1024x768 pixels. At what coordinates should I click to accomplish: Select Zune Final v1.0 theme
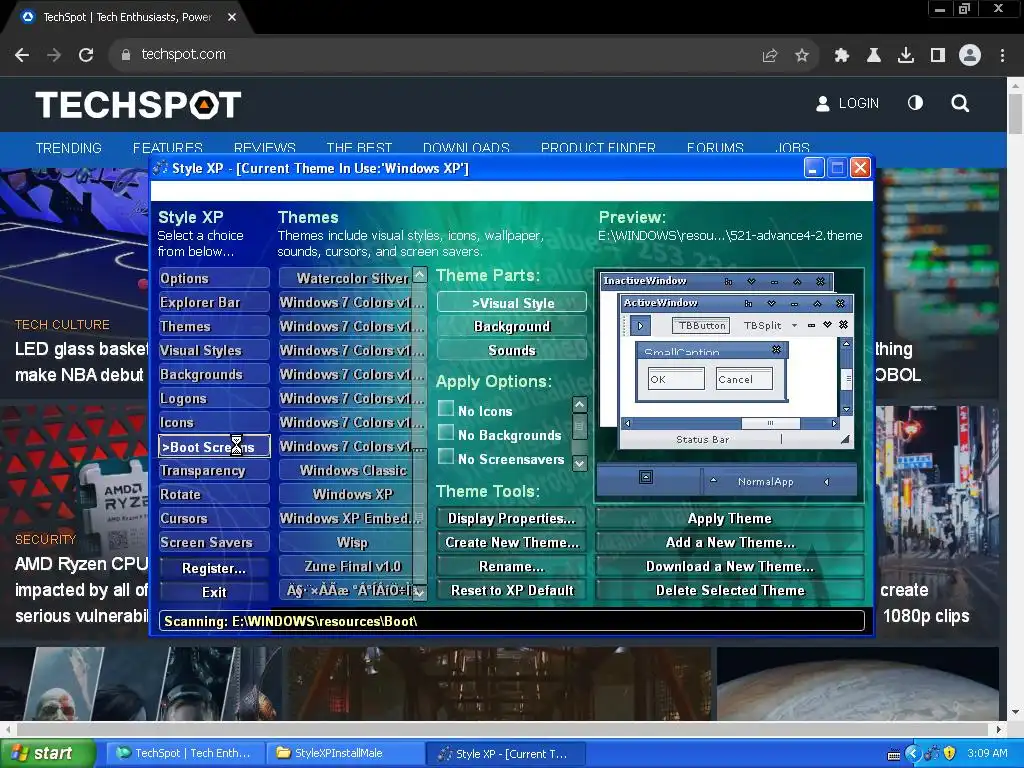(346, 566)
